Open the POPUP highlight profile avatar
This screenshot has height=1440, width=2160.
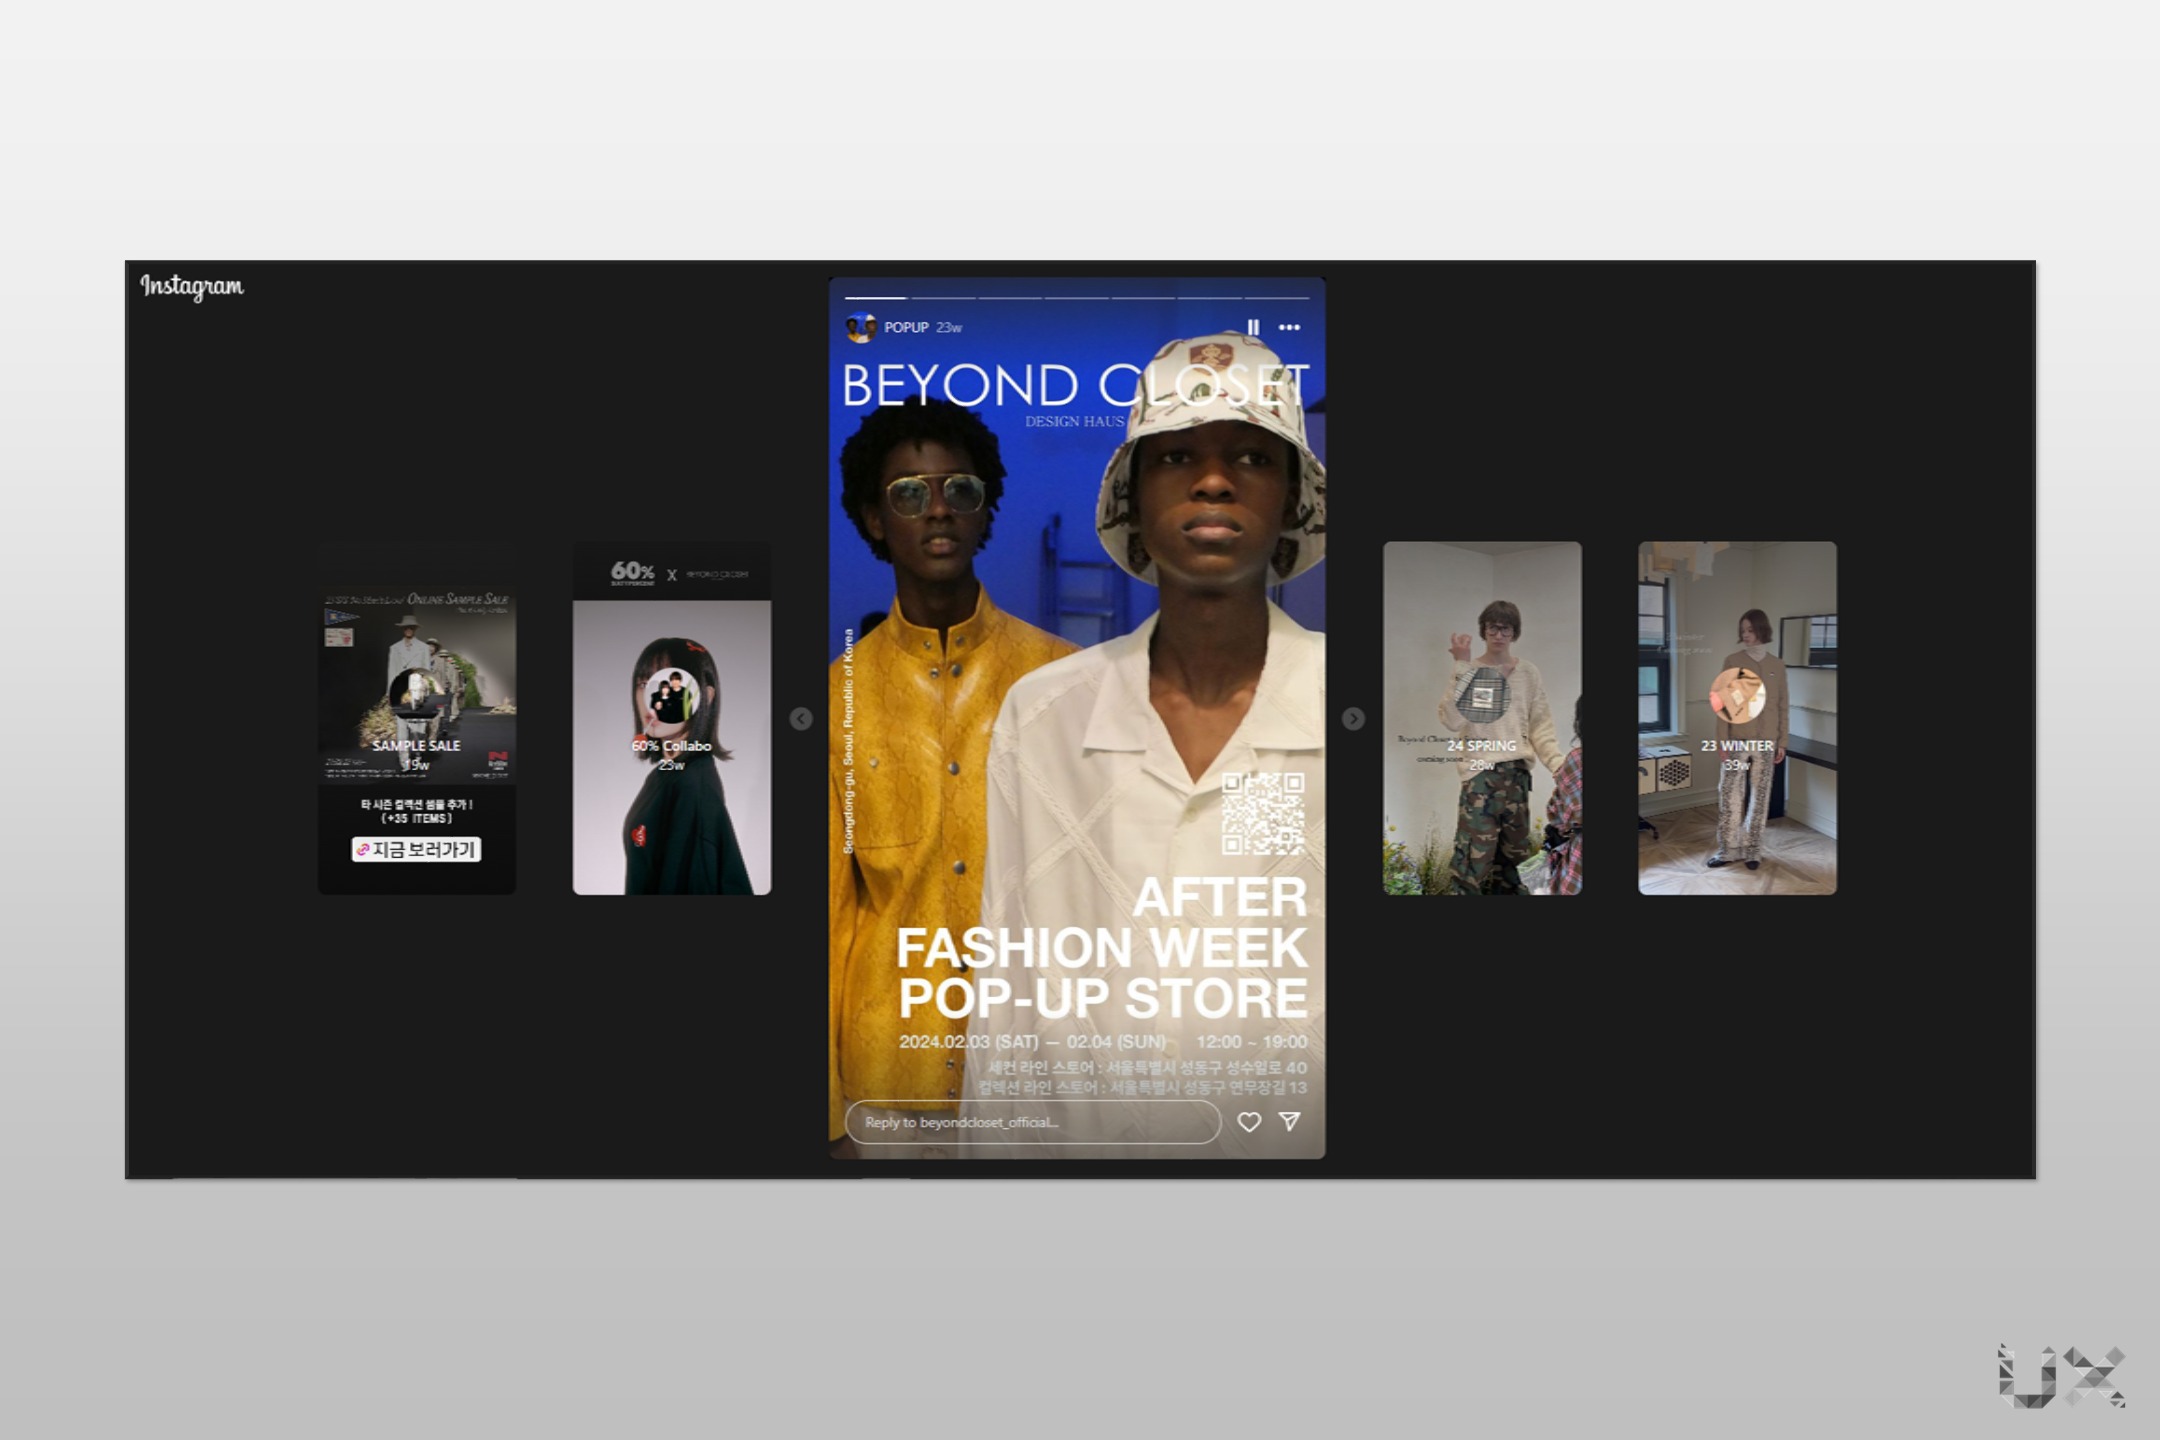point(860,327)
